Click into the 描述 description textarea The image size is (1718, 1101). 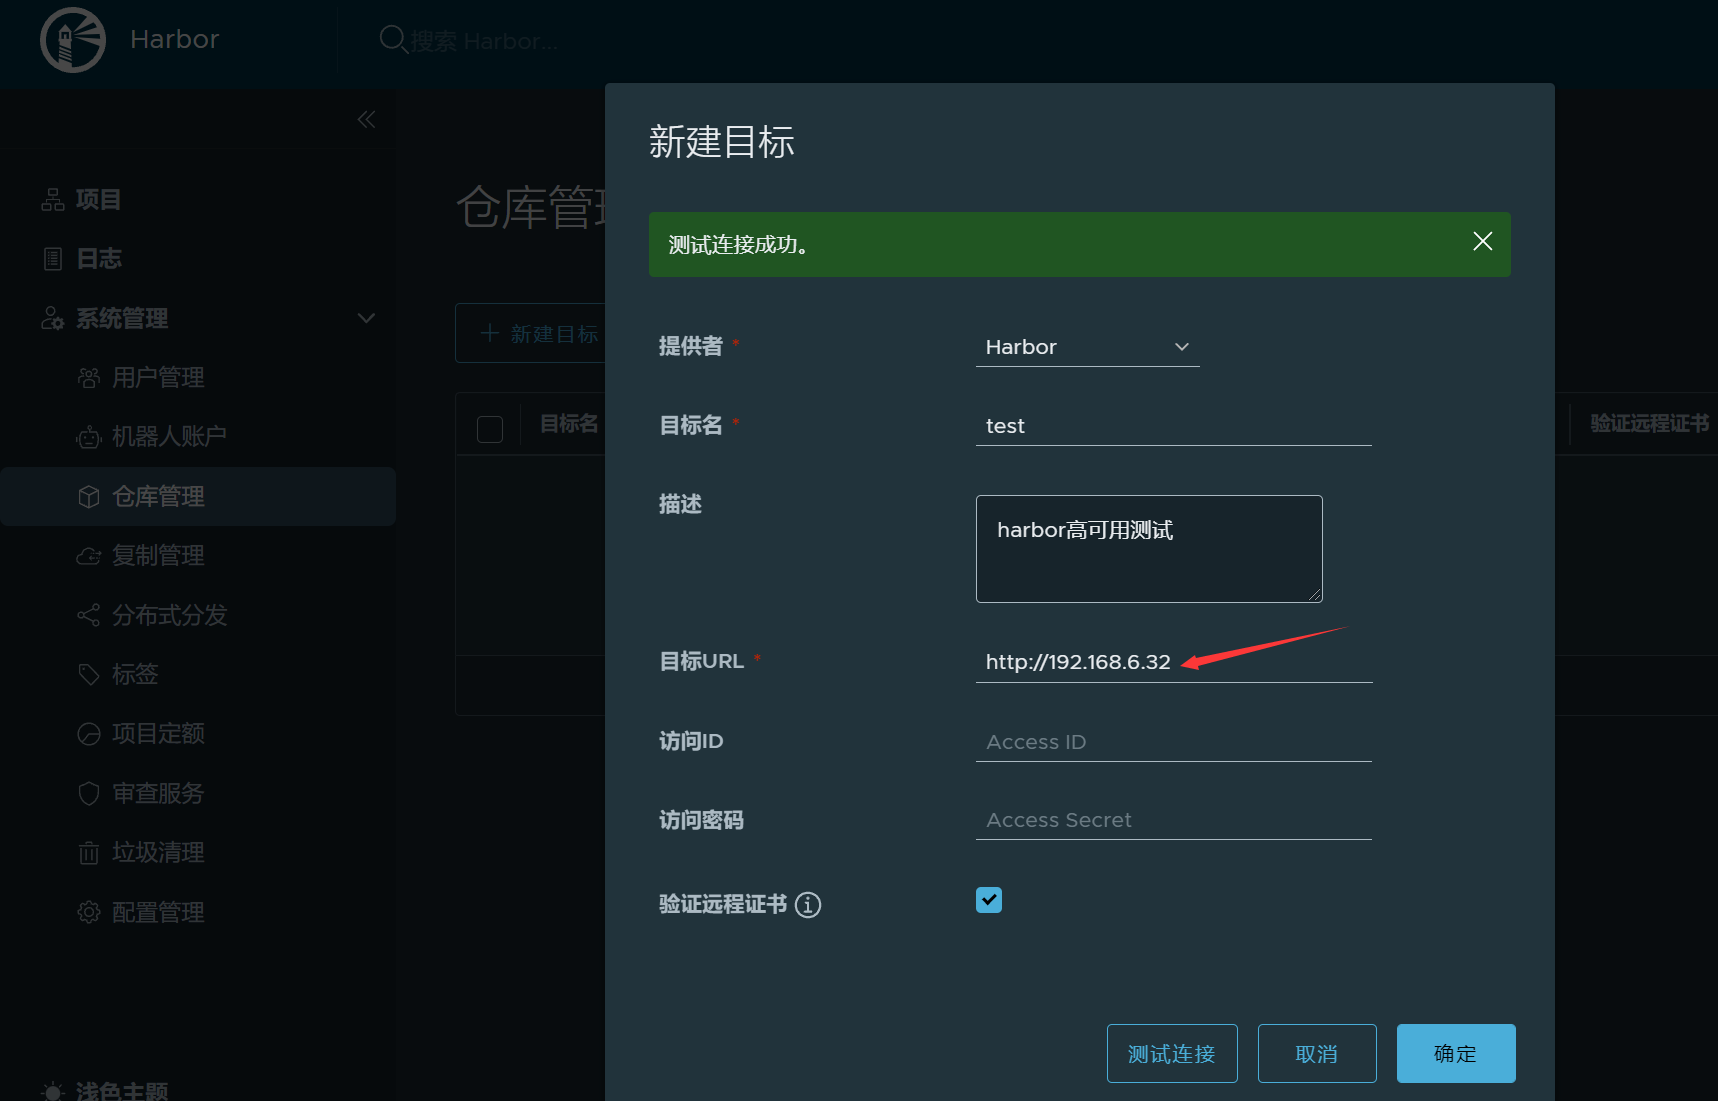pos(1149,549)
